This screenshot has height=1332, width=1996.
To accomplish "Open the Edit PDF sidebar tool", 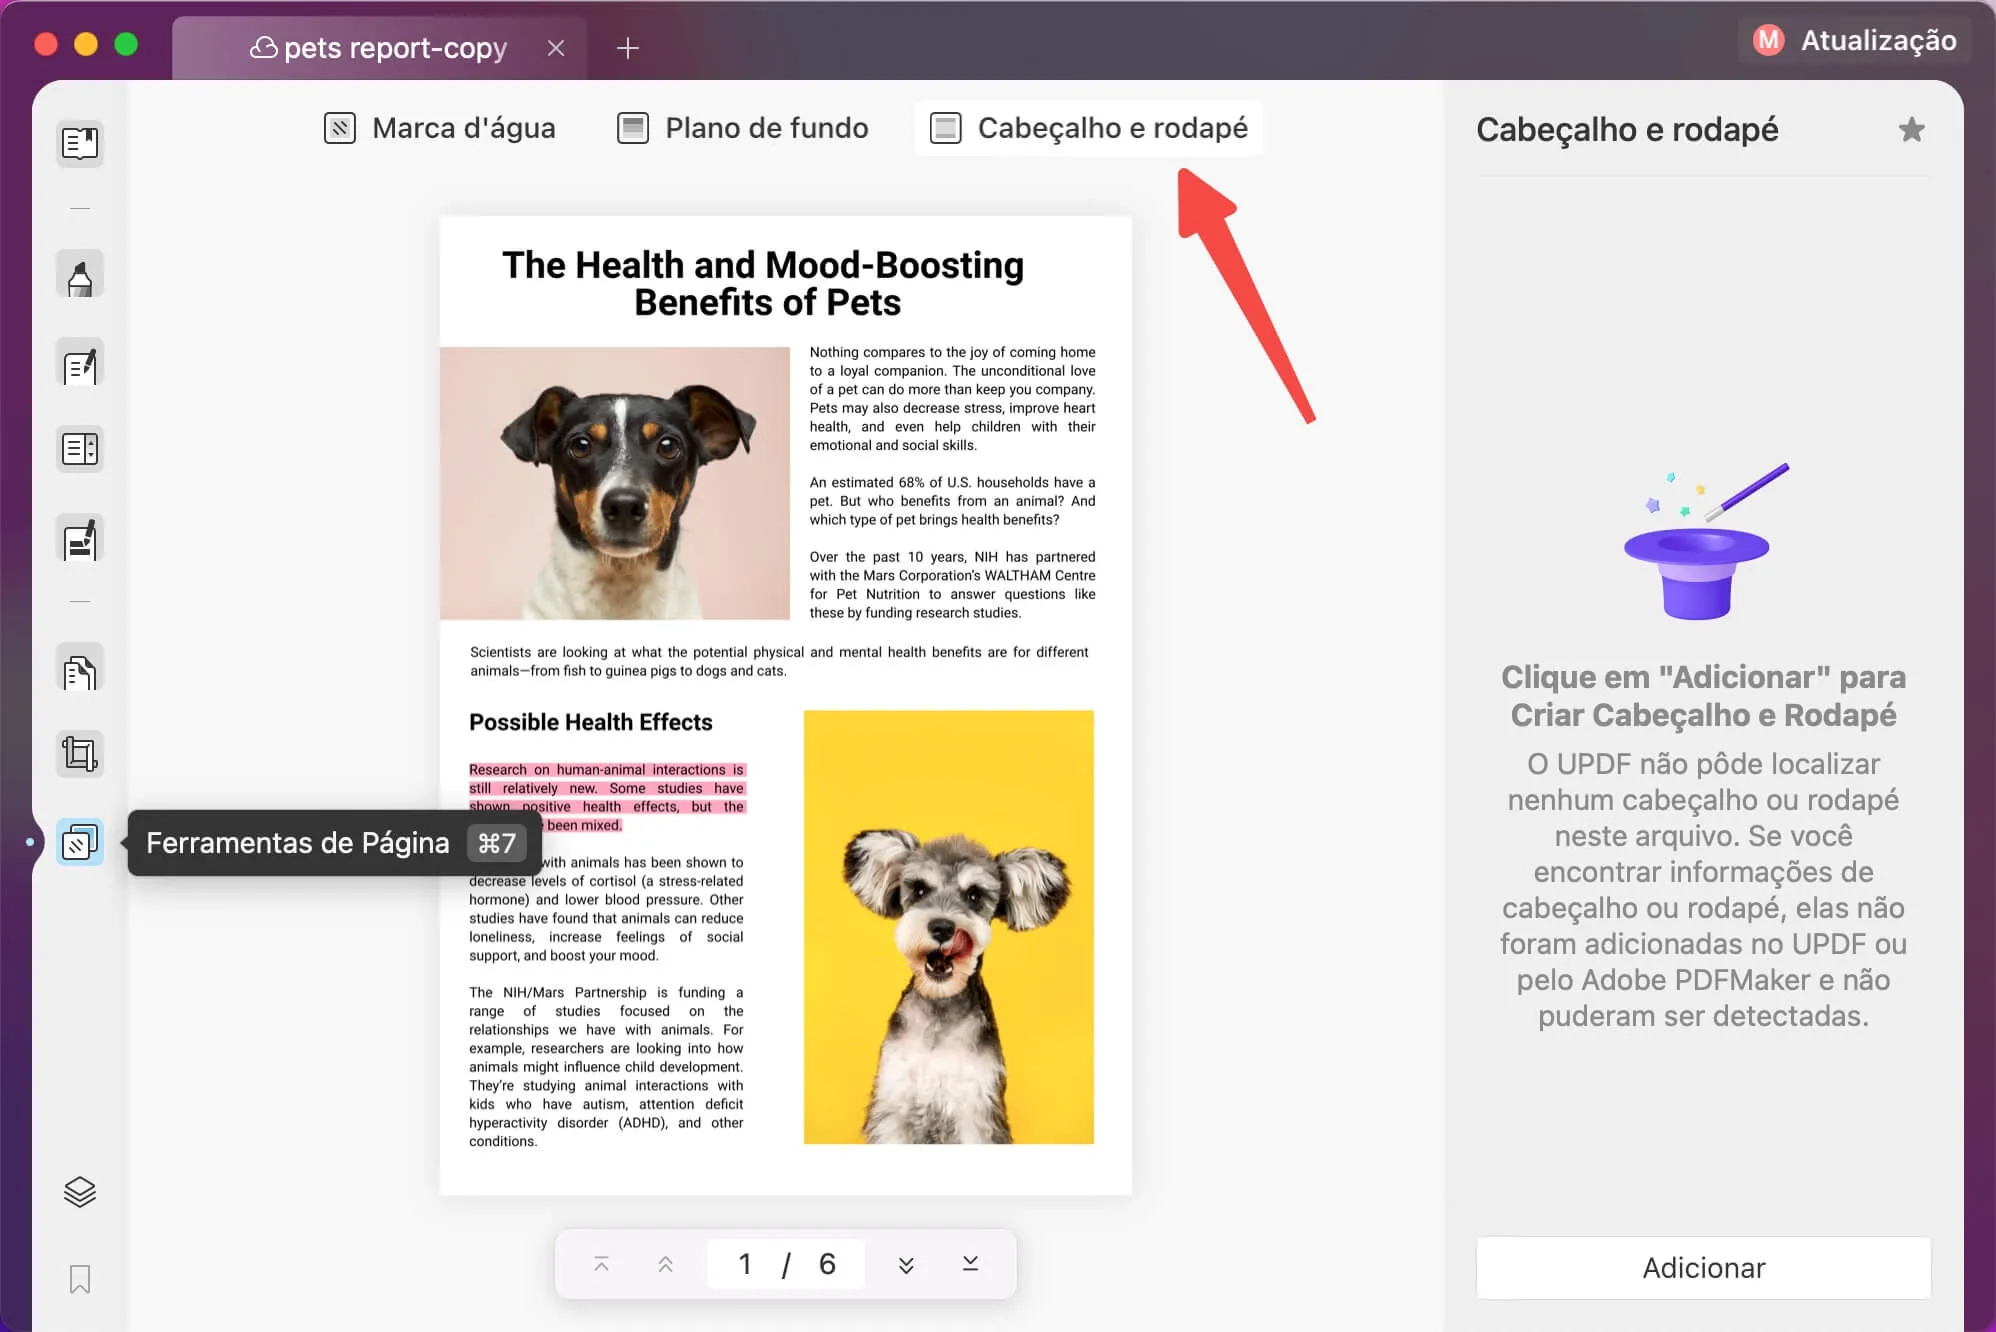I will tap(80, 365).
